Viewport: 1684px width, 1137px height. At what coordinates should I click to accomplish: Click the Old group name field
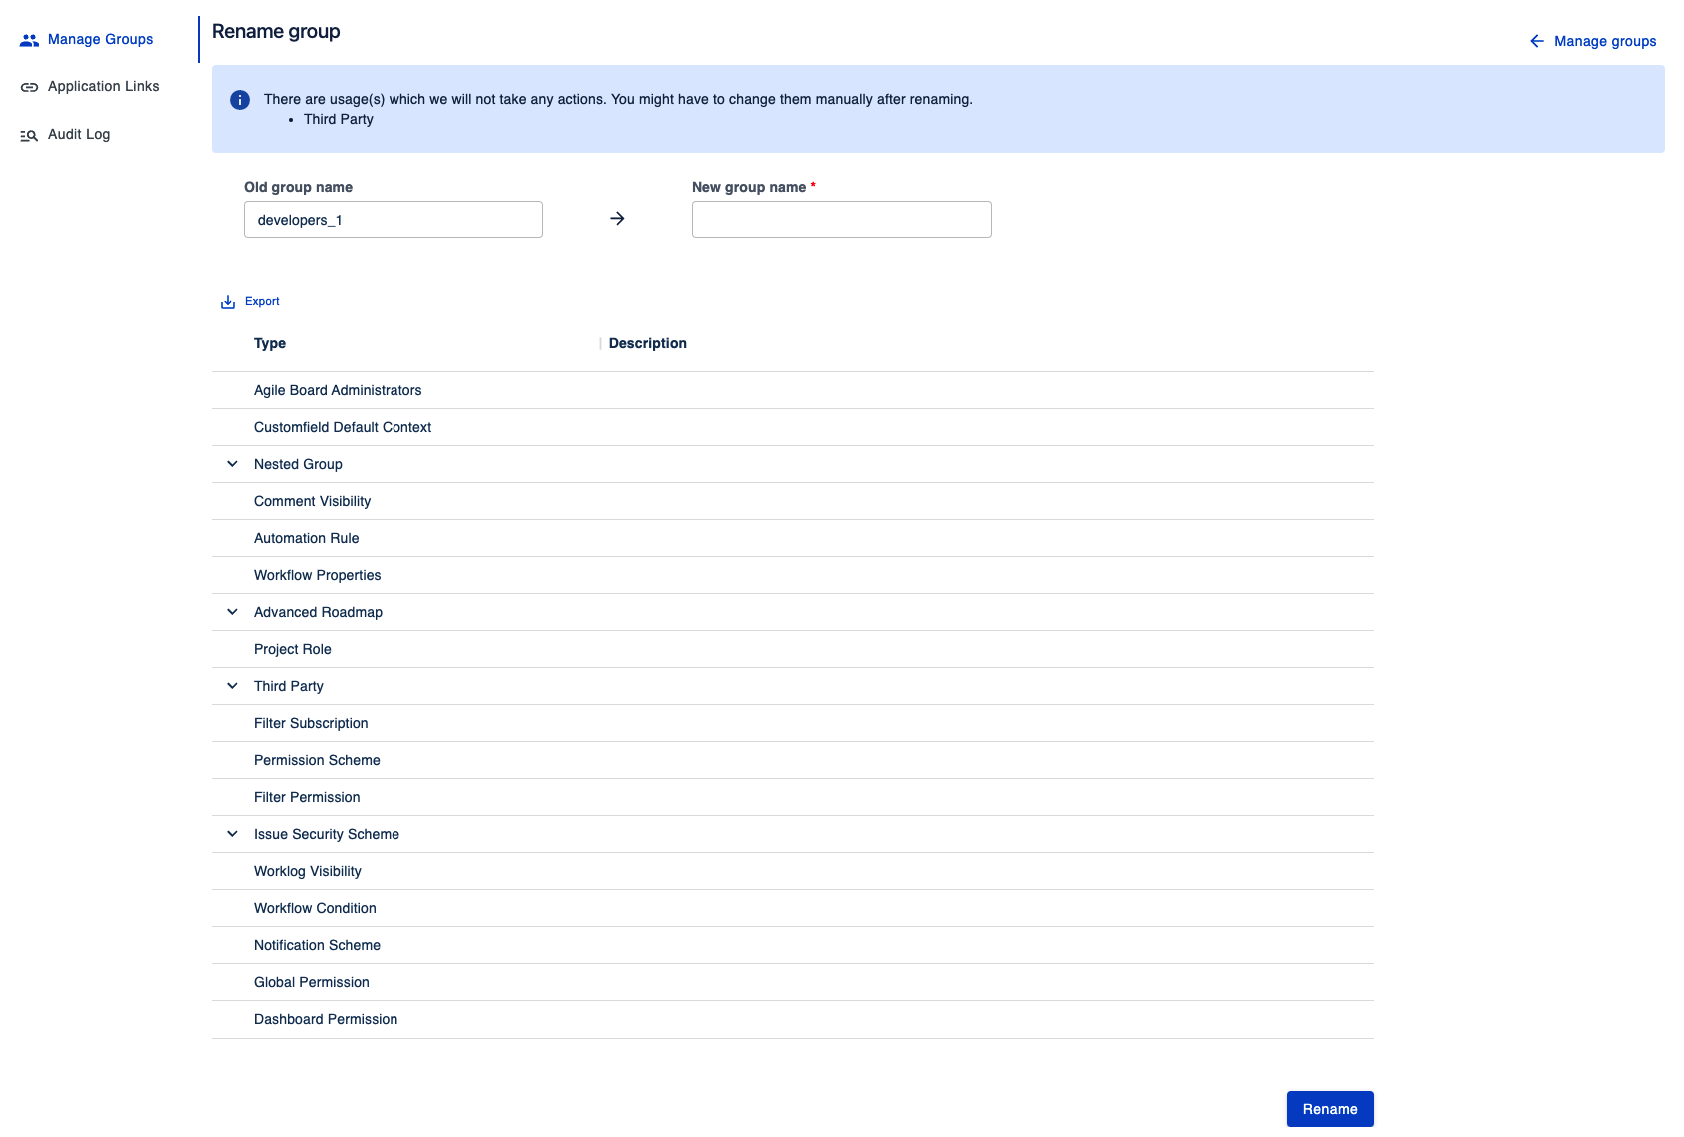(393, 220)
